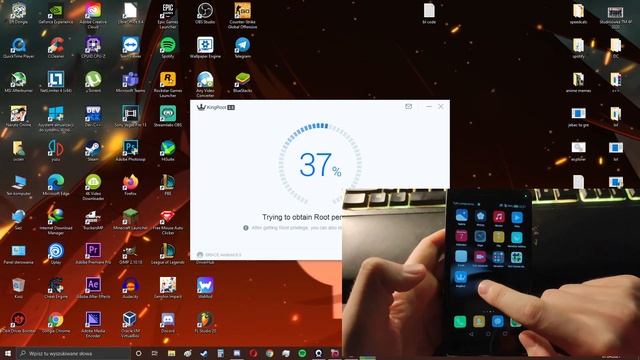The height and width of the screenshot is (360, 640).
Task: Launch Google Chrome desktop shortcut
Action: (x=56, y=322)
